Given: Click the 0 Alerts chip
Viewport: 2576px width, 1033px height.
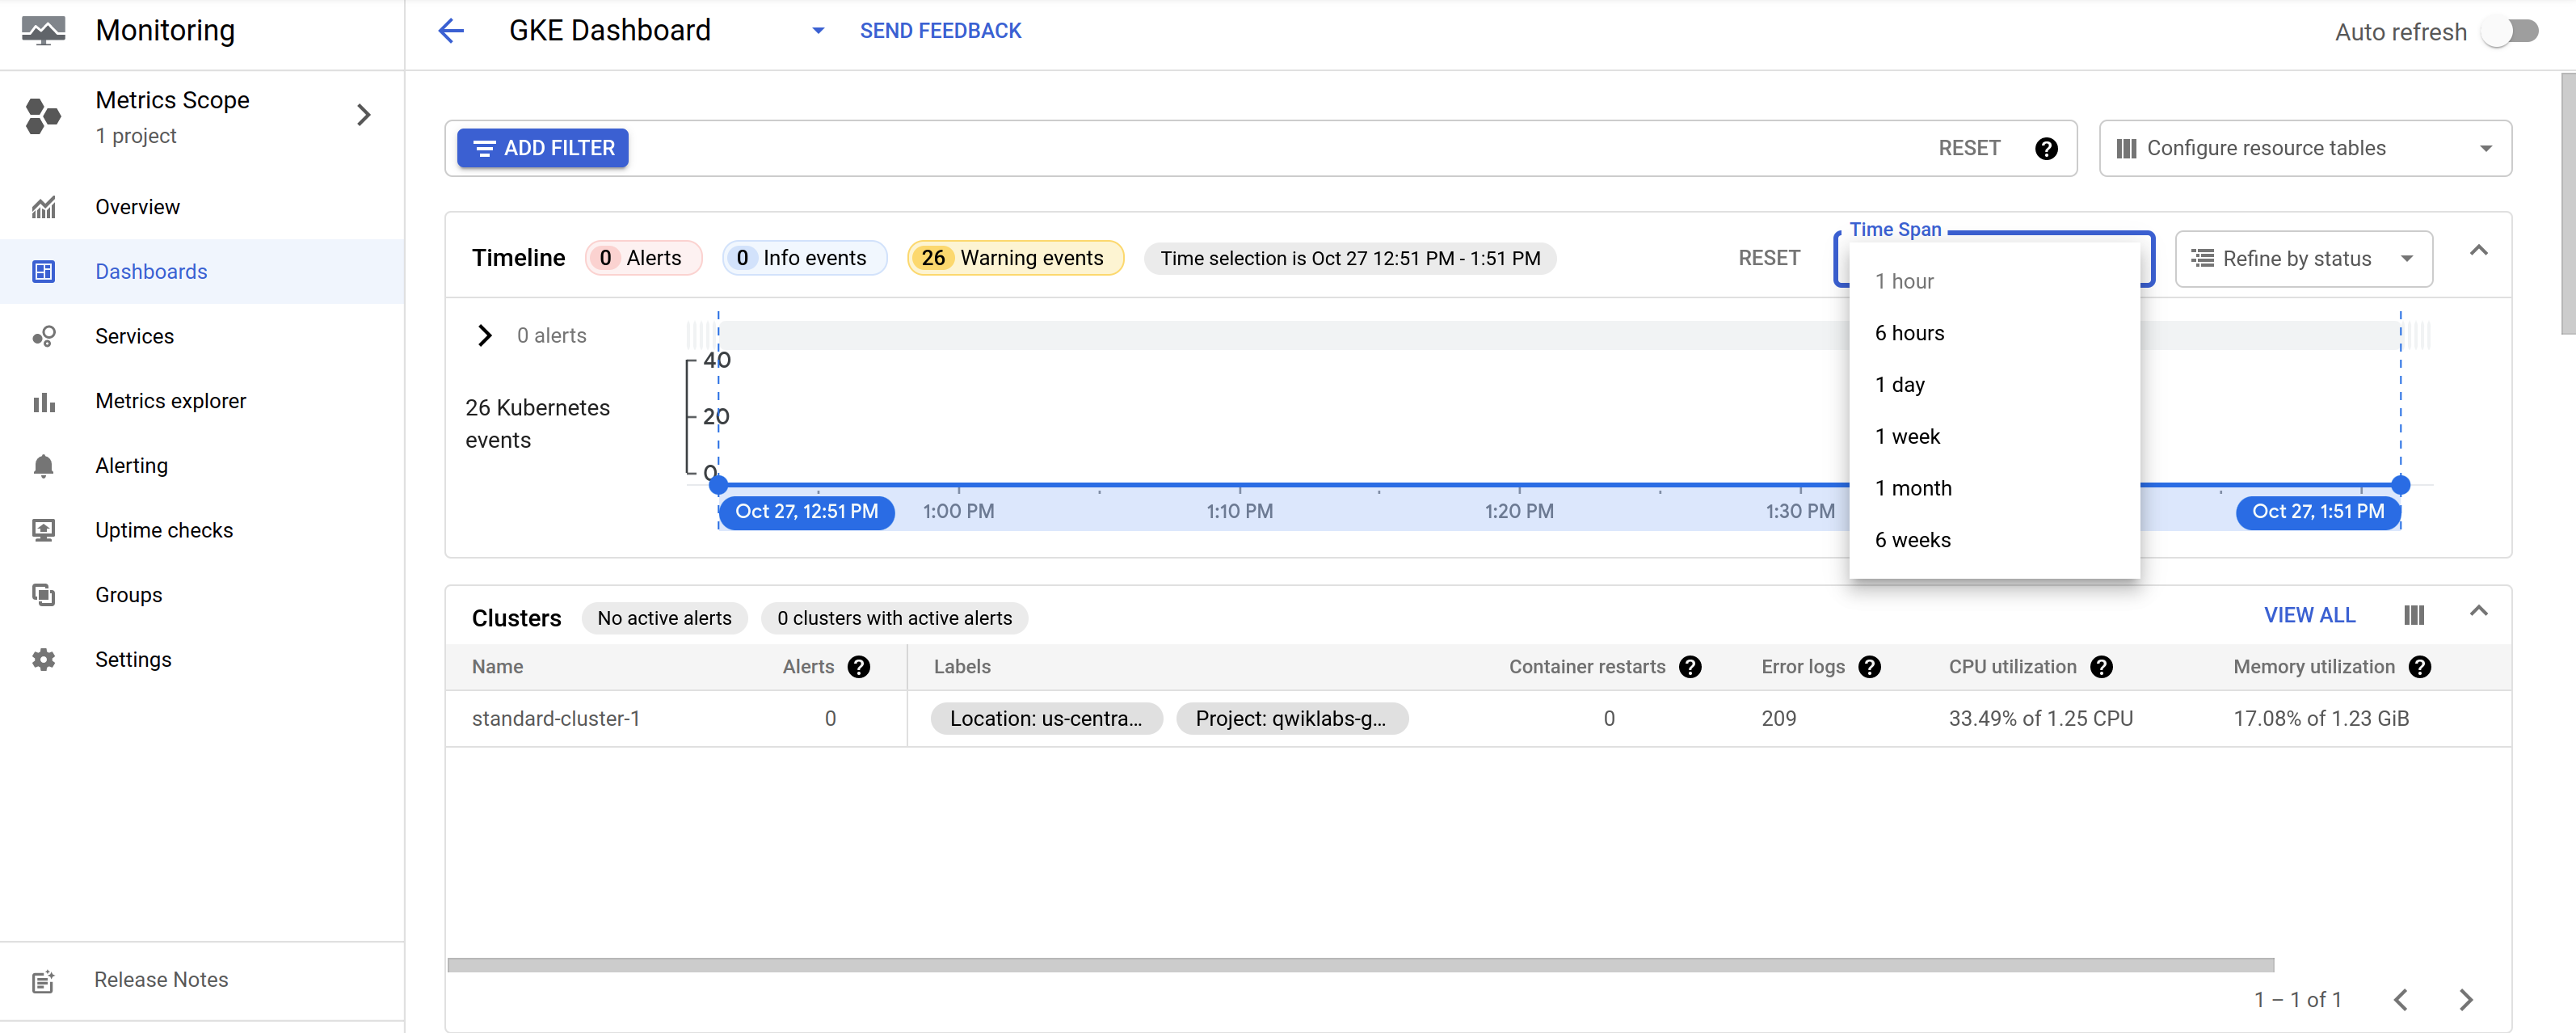Looking at the screenshot, I should click(x=643, y=258).
